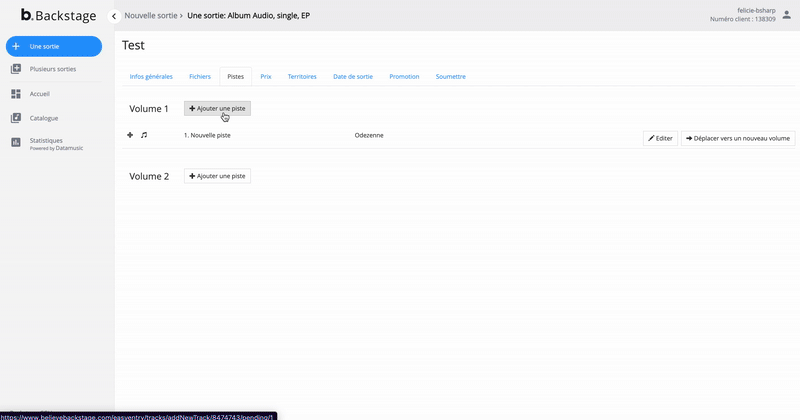The height and width of the screenshot is (420, 800).
Task: Open the Catalogue section
Action: coord(44,118)
